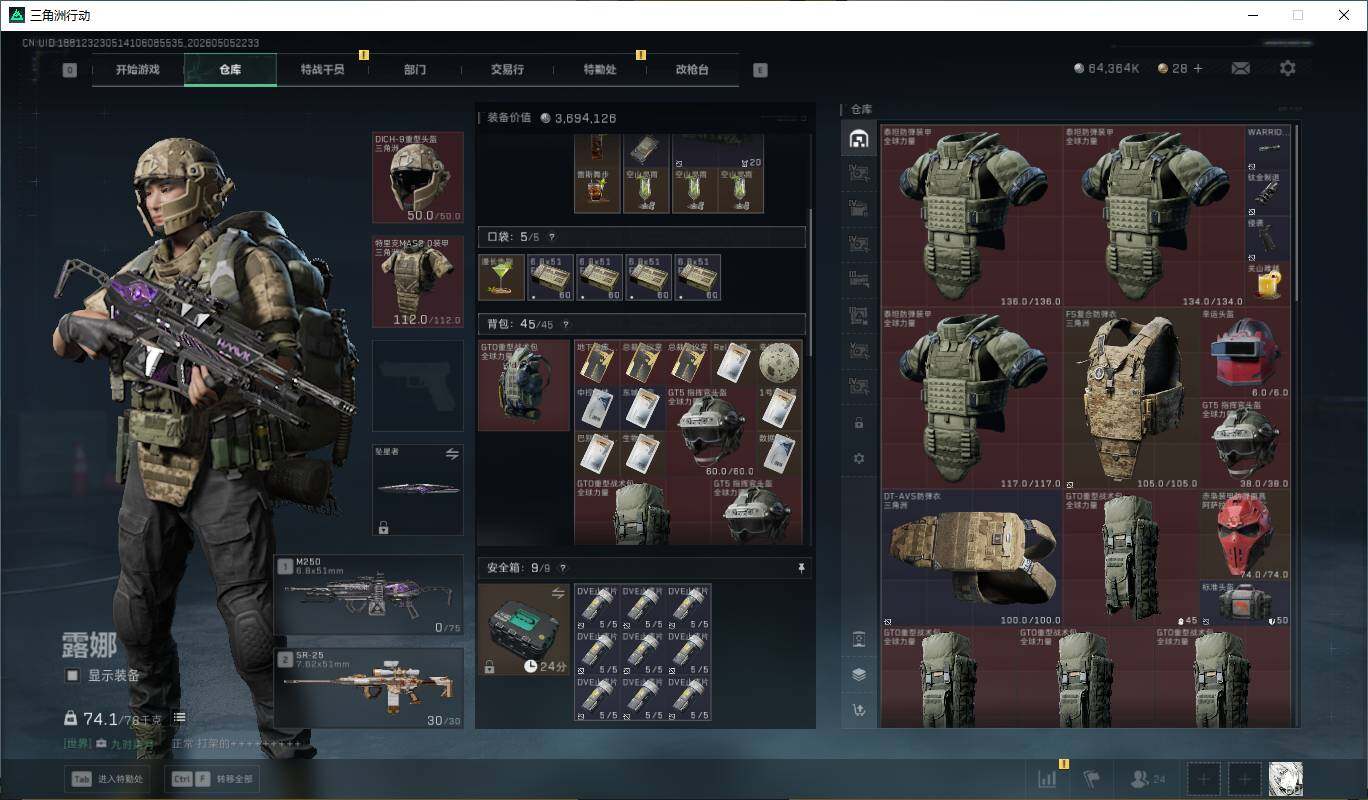Toggle the lock icon on 坠星者 slot
The image size is (1368, 800).
(383, 527)
